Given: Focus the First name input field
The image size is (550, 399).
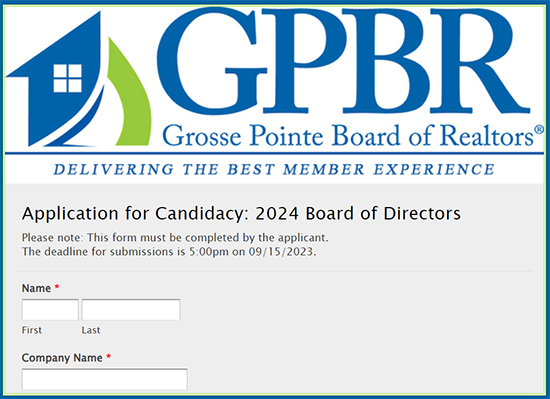Looking at the screenshot, I should point(50,310).
